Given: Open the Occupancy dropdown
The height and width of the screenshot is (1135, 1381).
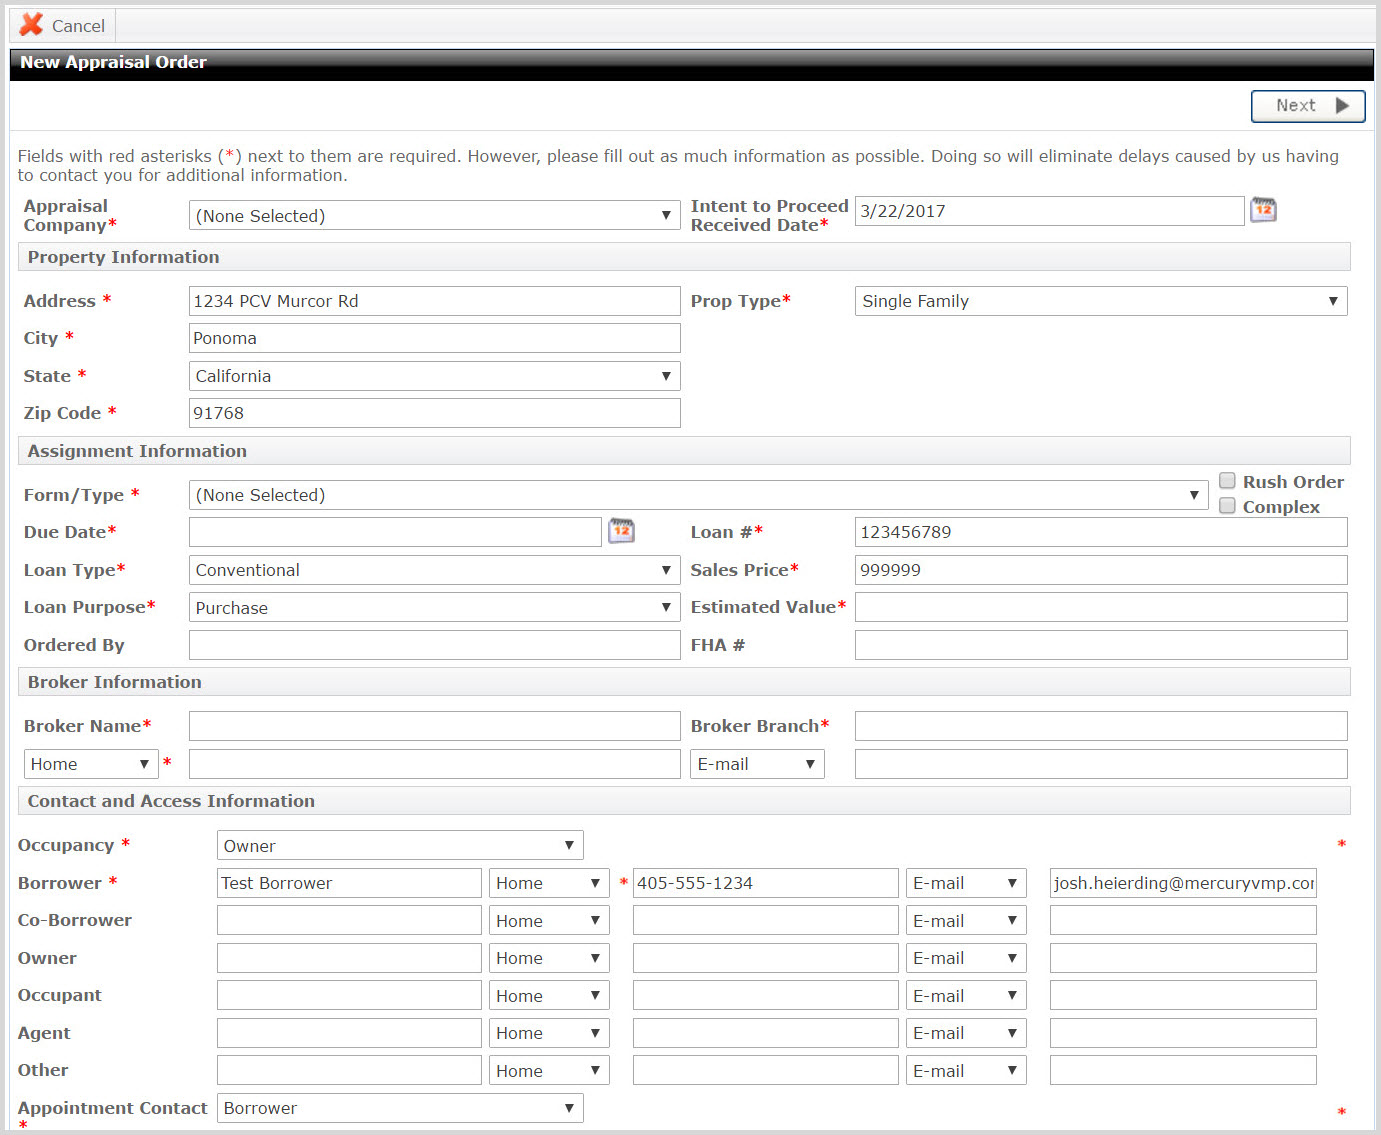Looking at the screenshot, I should click(399, 846).
